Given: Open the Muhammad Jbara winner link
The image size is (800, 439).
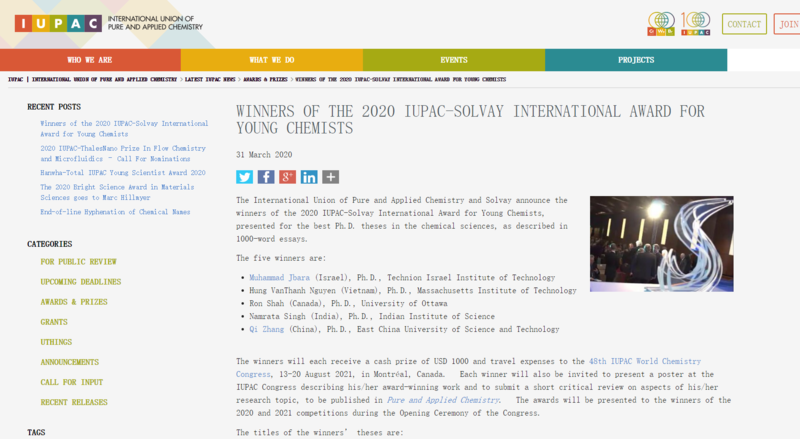Looking at the screenshot, I should coord(279,276).
